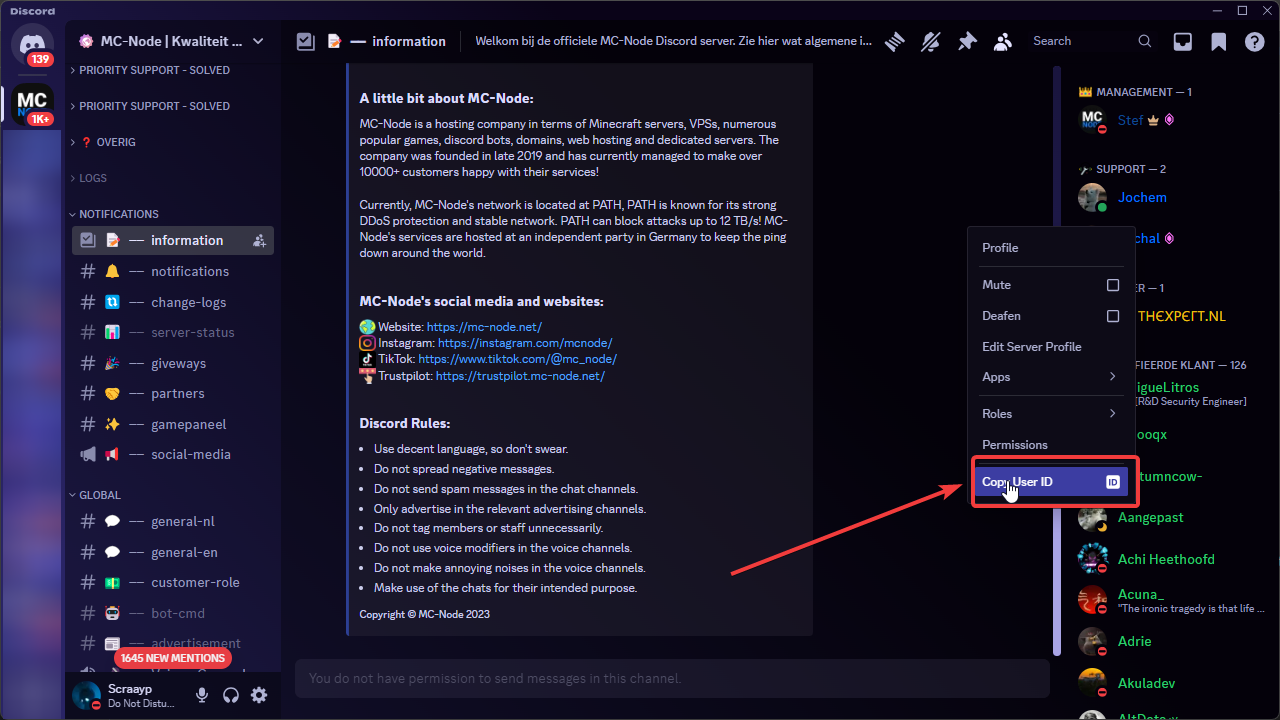This screenshot has height=720, width=1280.
Task: Open the social-media channel
Action: (173, 454)
